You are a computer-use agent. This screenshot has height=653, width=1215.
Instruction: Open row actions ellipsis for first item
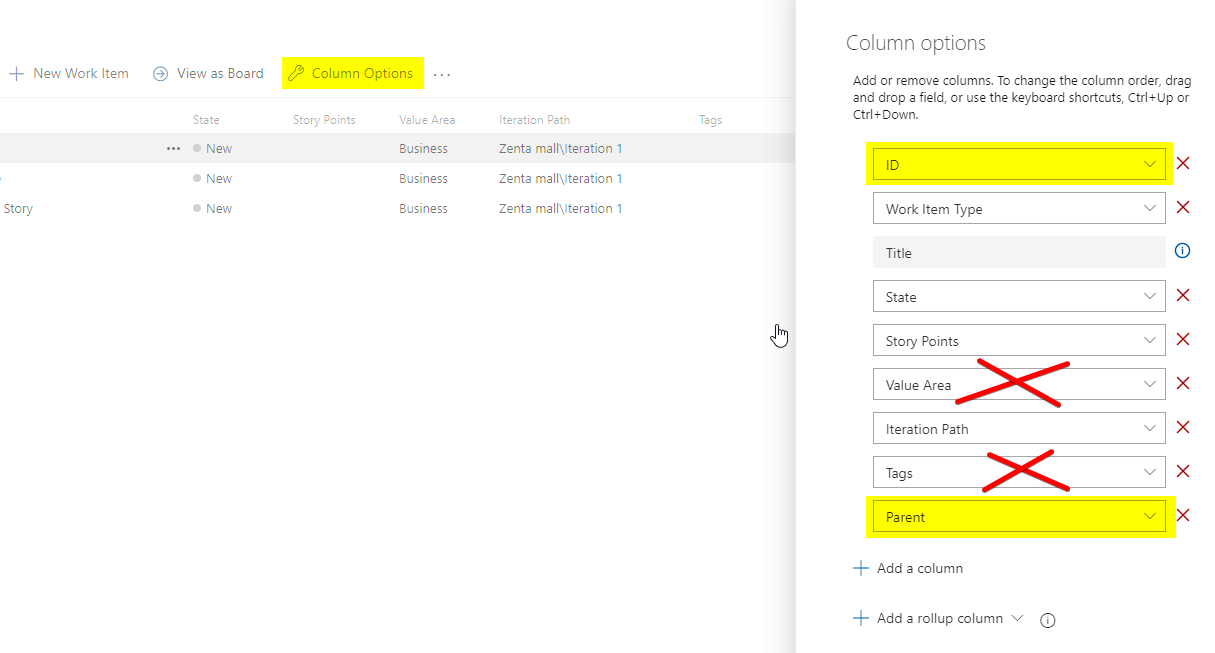pyautogui.click(x=174, y=148)
